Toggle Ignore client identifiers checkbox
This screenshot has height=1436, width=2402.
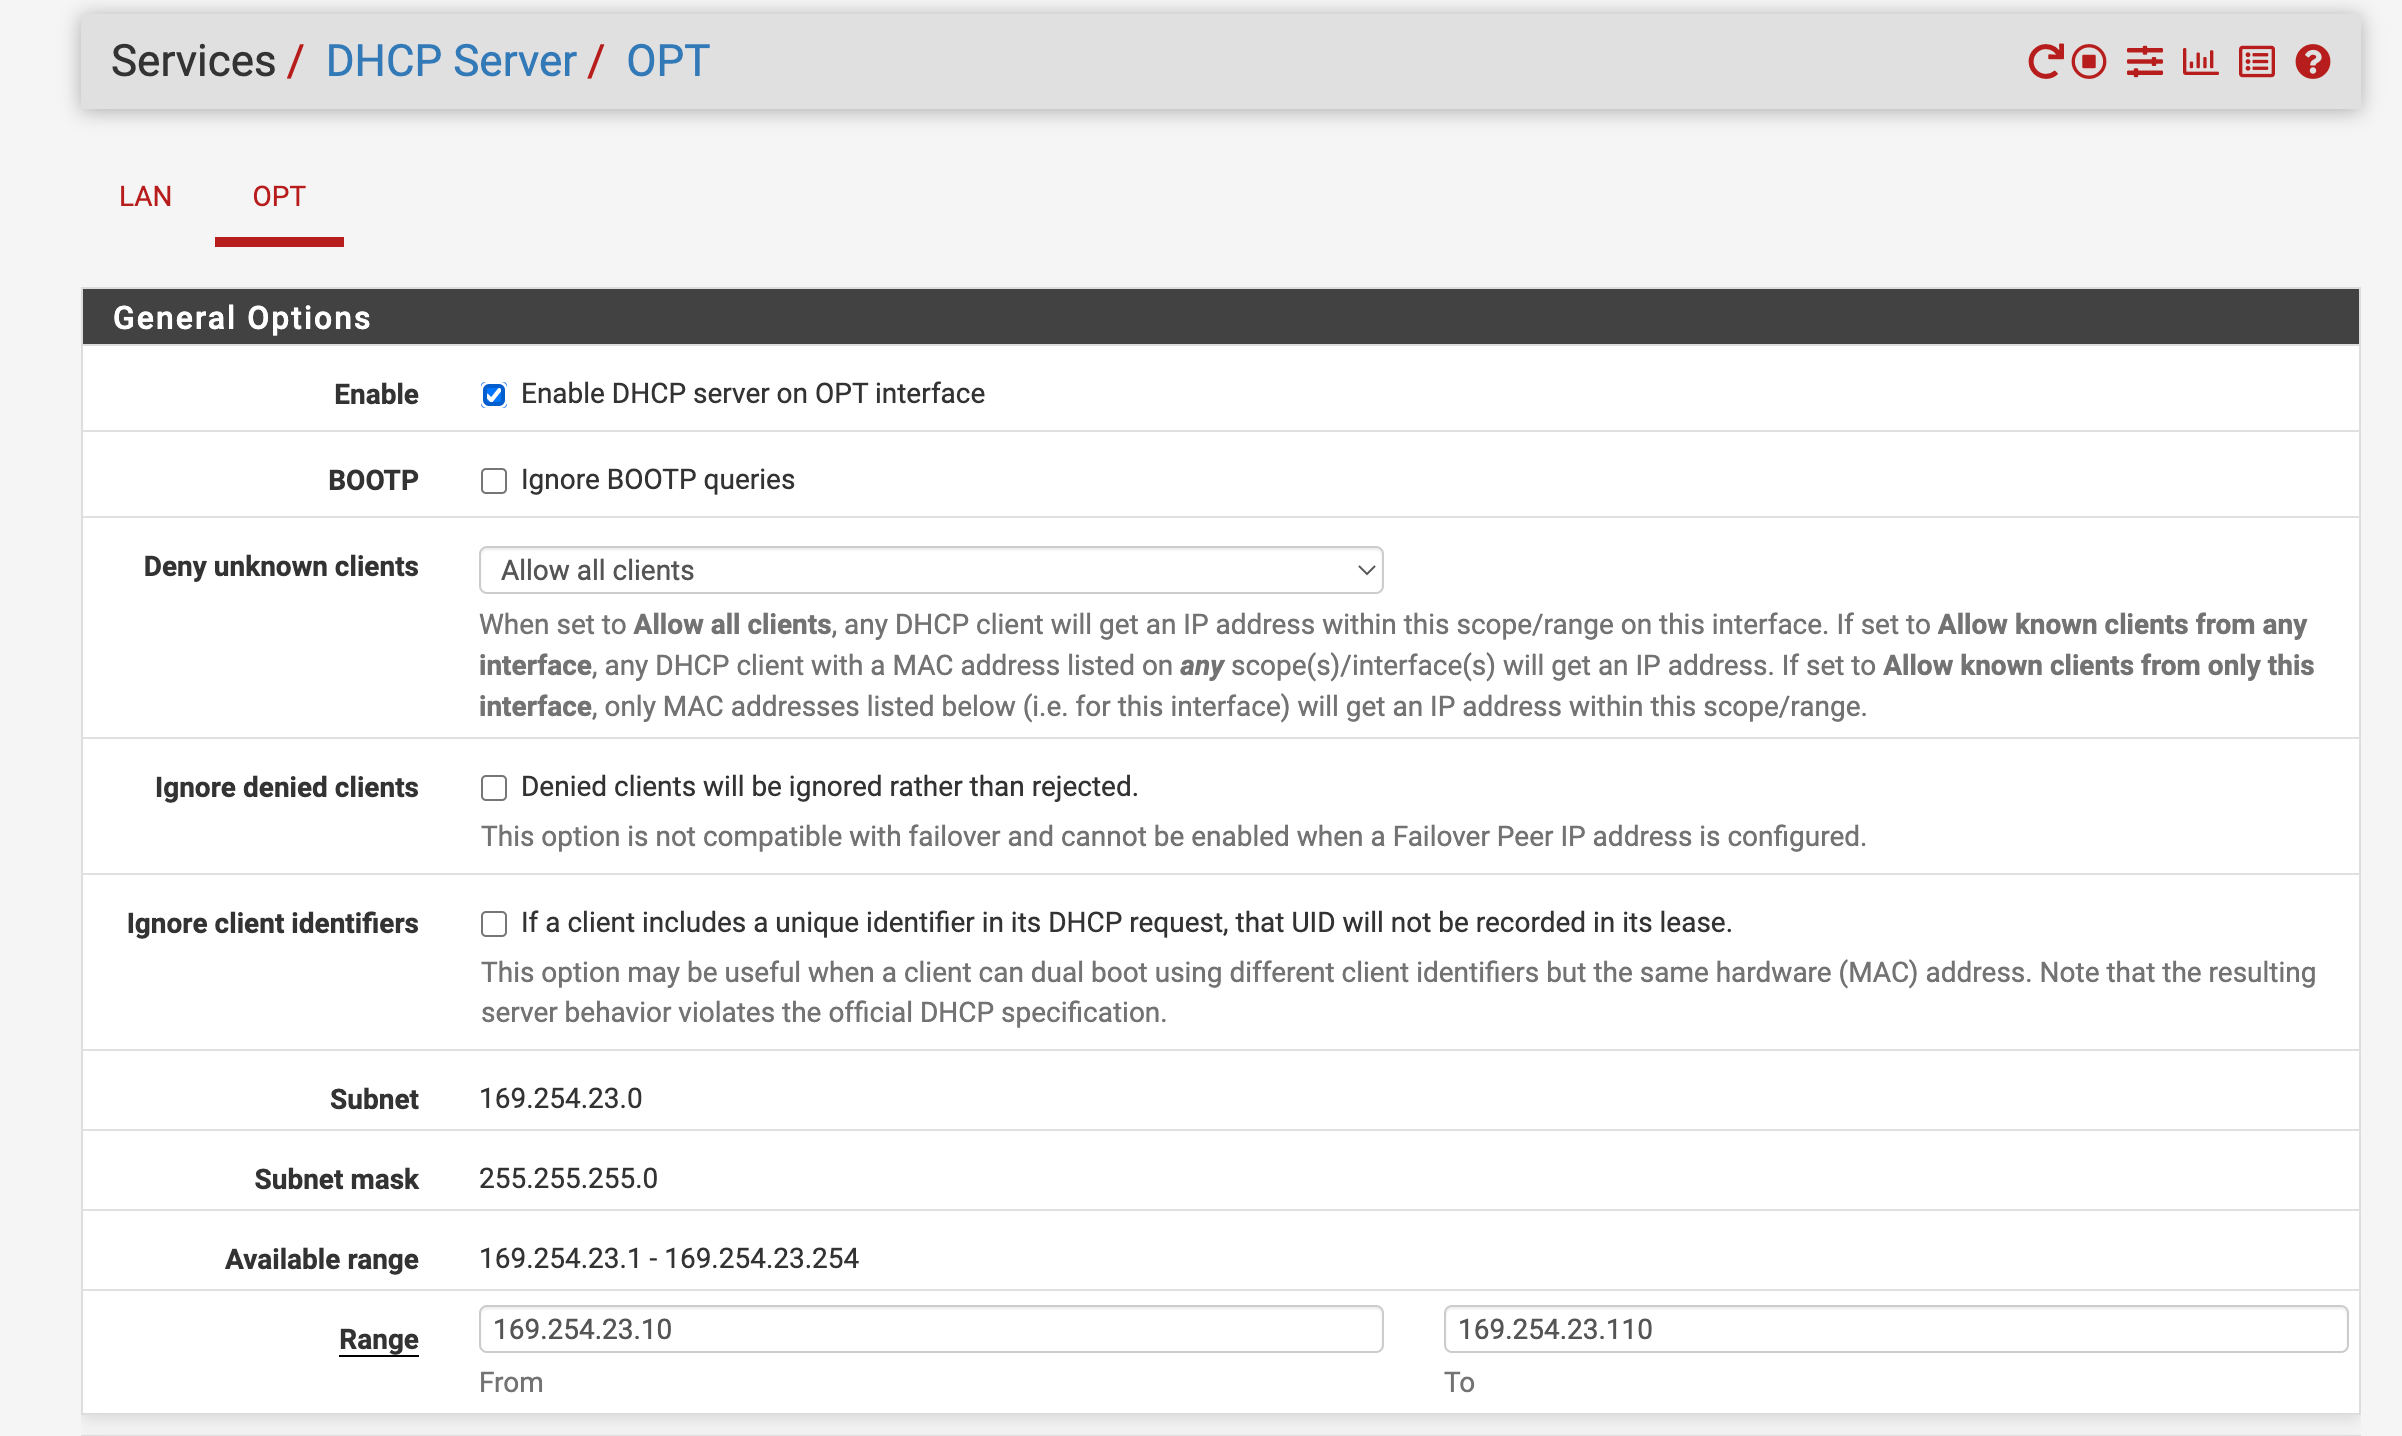494,924
